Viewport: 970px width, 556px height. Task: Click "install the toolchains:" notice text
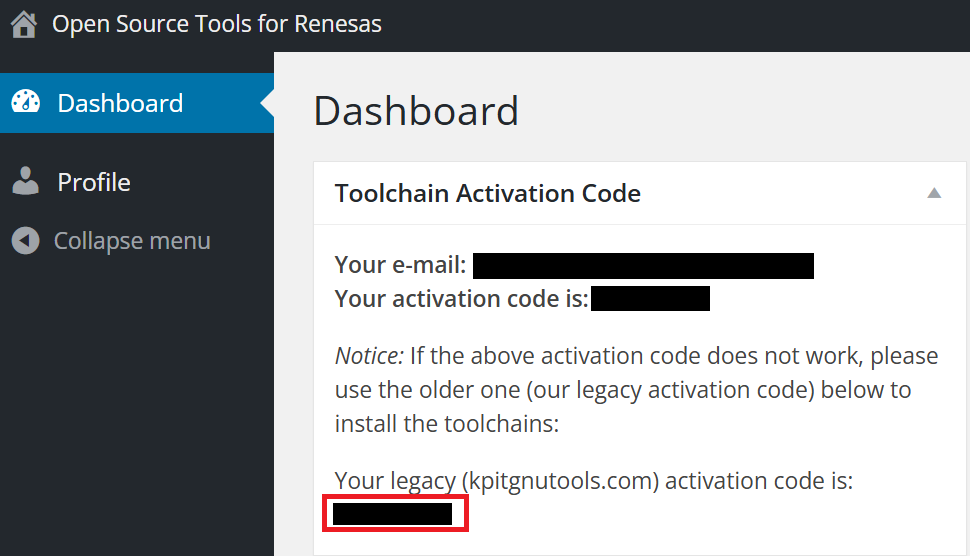point(446,423)
